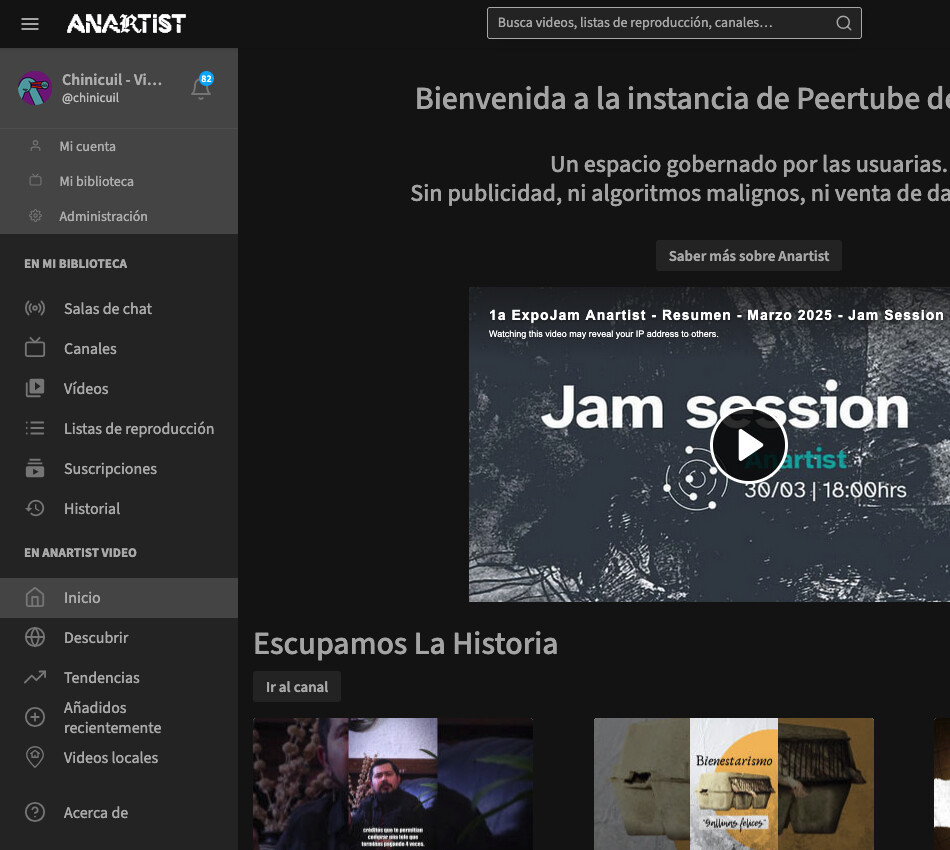Go to Mi biblioteca

click(x=96, y=181)
